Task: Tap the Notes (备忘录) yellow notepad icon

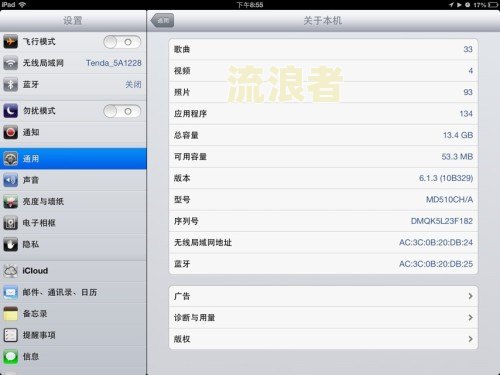Action: point(10,314)
